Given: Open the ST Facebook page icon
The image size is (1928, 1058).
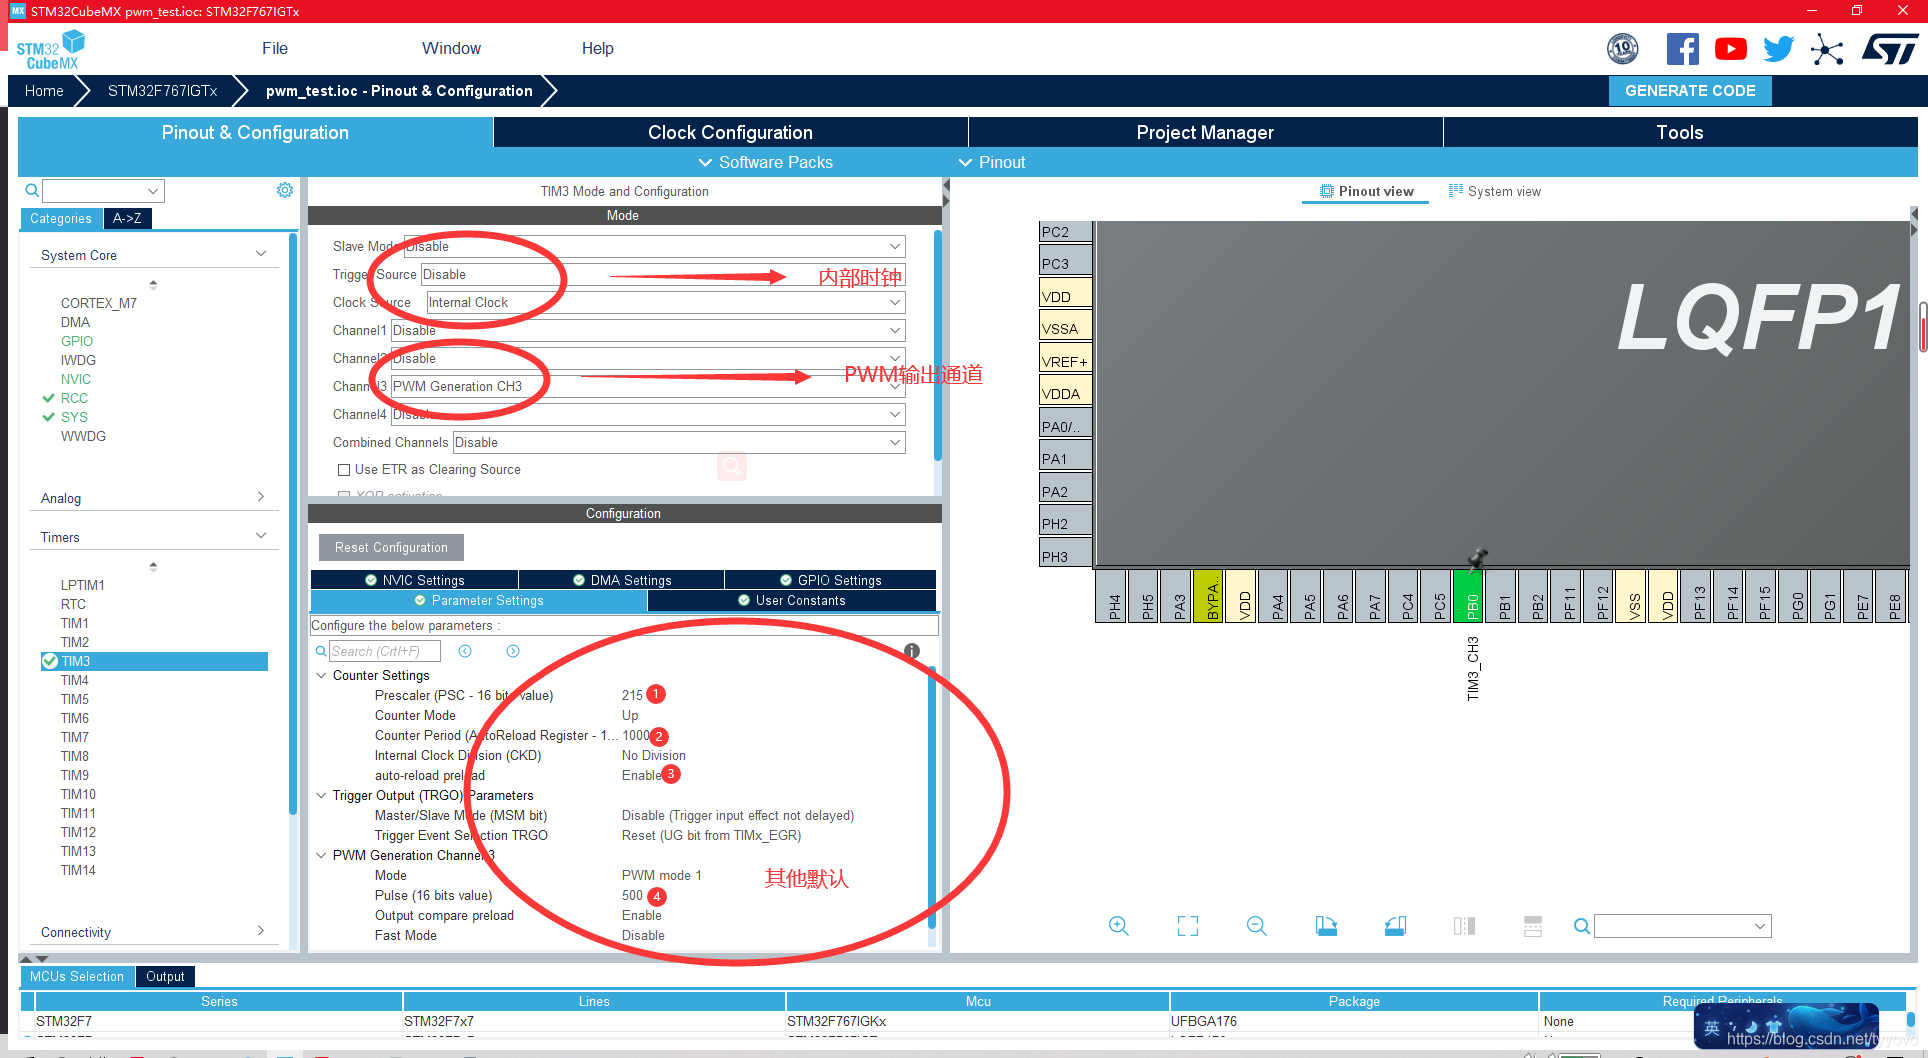Looking at the screenshot, I should tap(1682, 49).
